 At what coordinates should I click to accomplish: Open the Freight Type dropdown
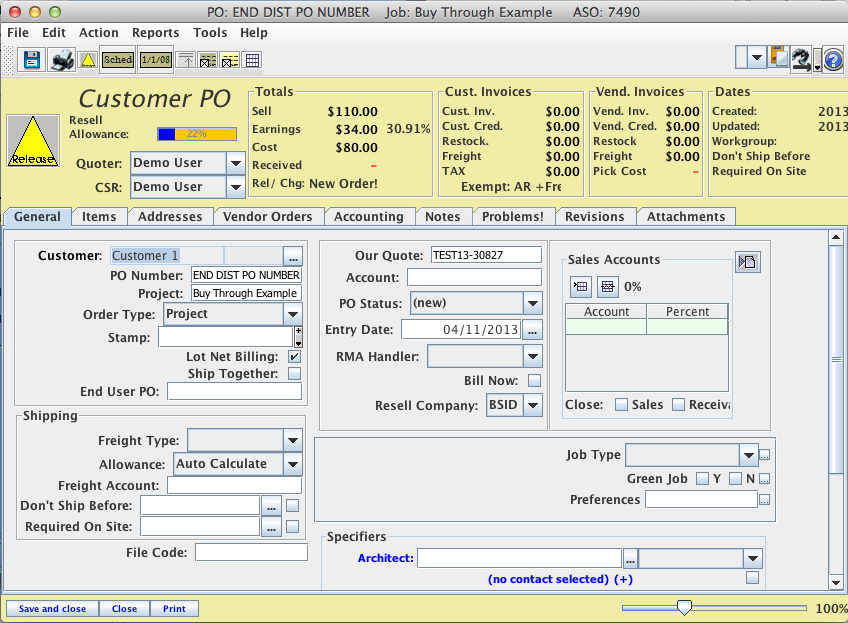[293, 440]
